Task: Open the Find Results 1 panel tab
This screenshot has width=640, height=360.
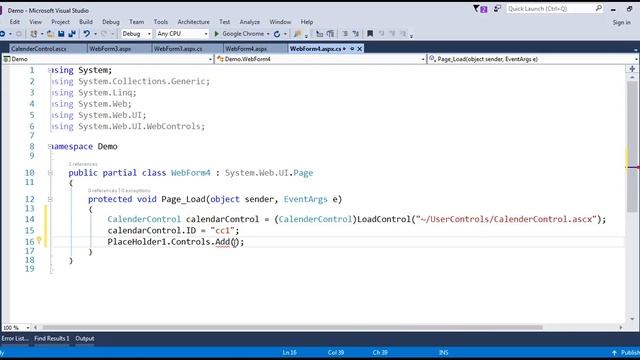Action: (52, 338)
